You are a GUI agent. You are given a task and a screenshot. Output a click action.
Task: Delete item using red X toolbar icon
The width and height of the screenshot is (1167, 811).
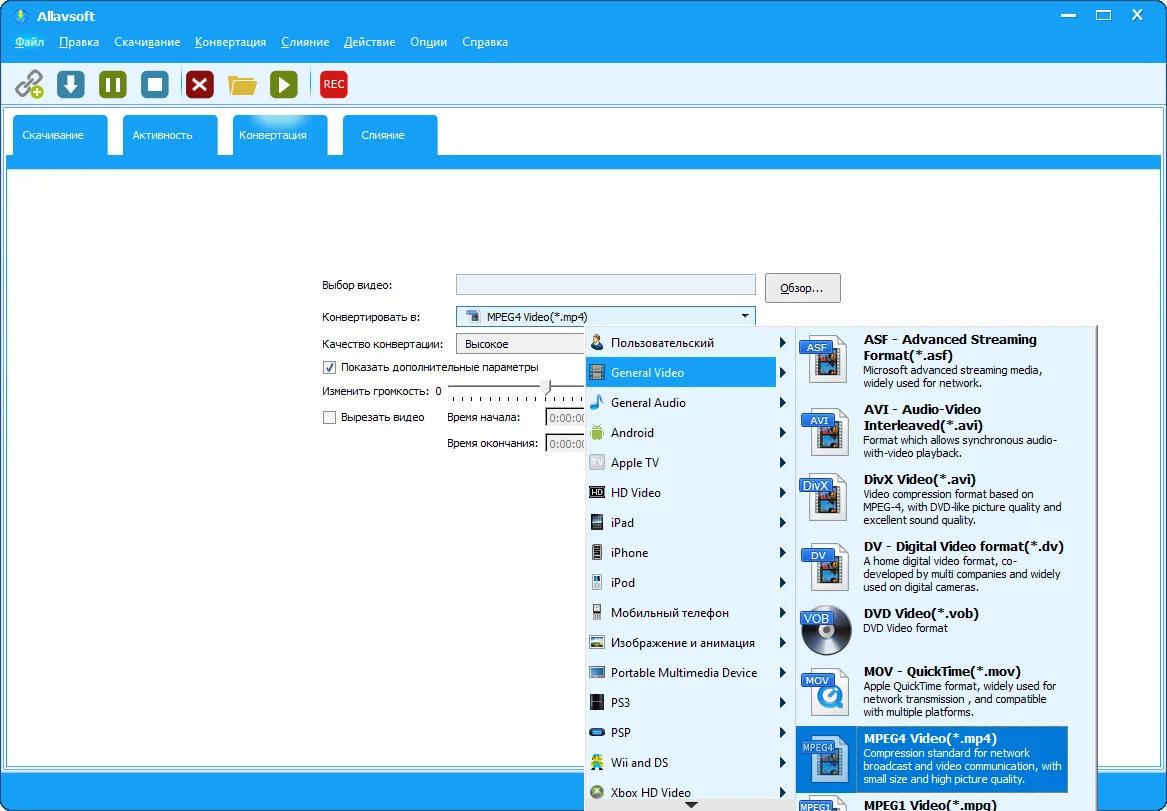[x=200, y=85]
